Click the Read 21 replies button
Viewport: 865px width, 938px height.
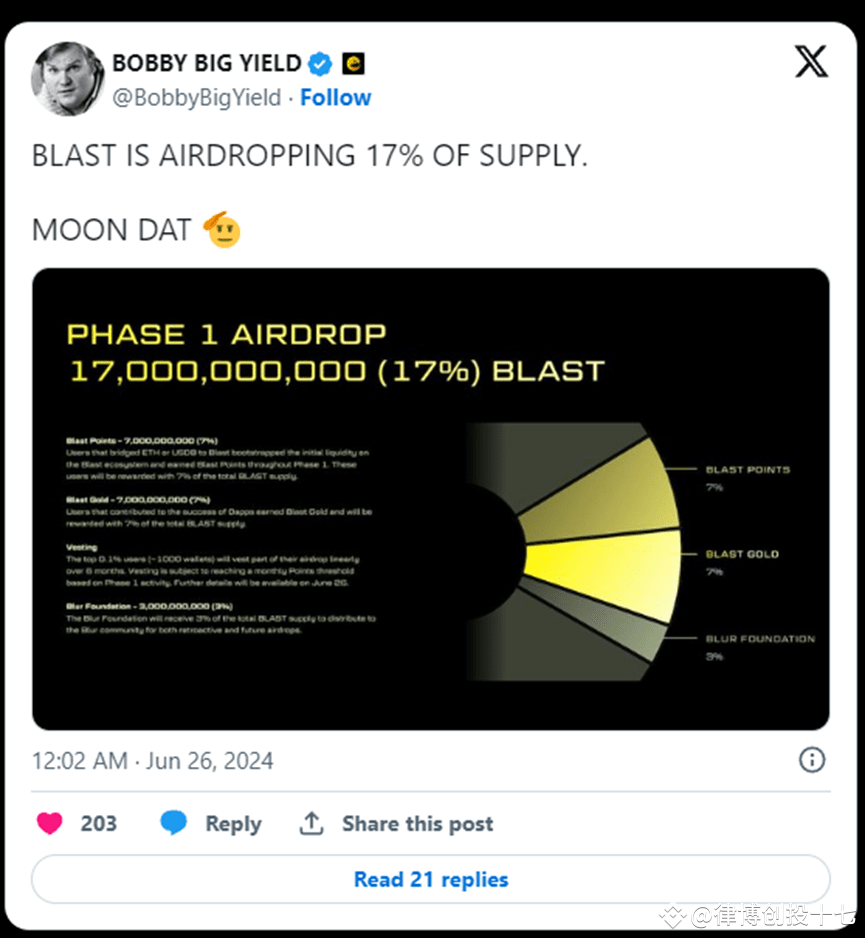click(x=431, y=880)
